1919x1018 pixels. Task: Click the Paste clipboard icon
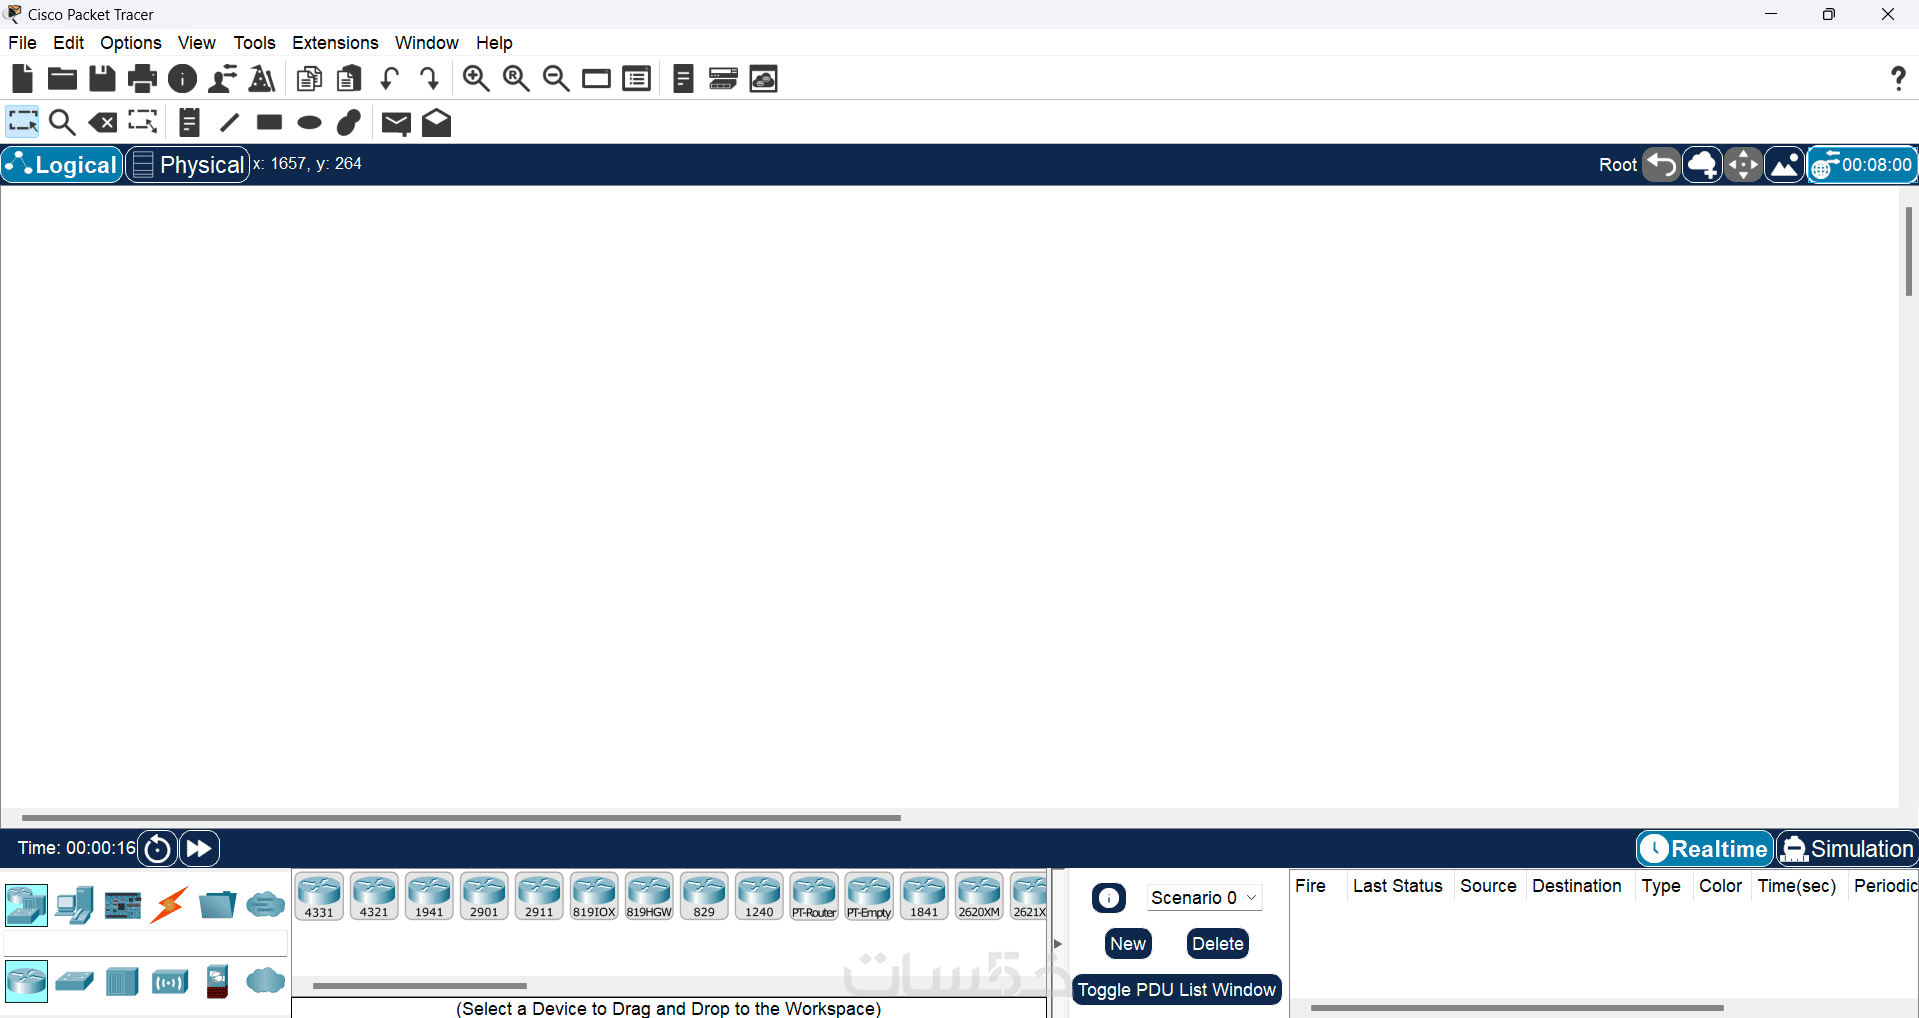pyautogui.click(x=349, y=78)
